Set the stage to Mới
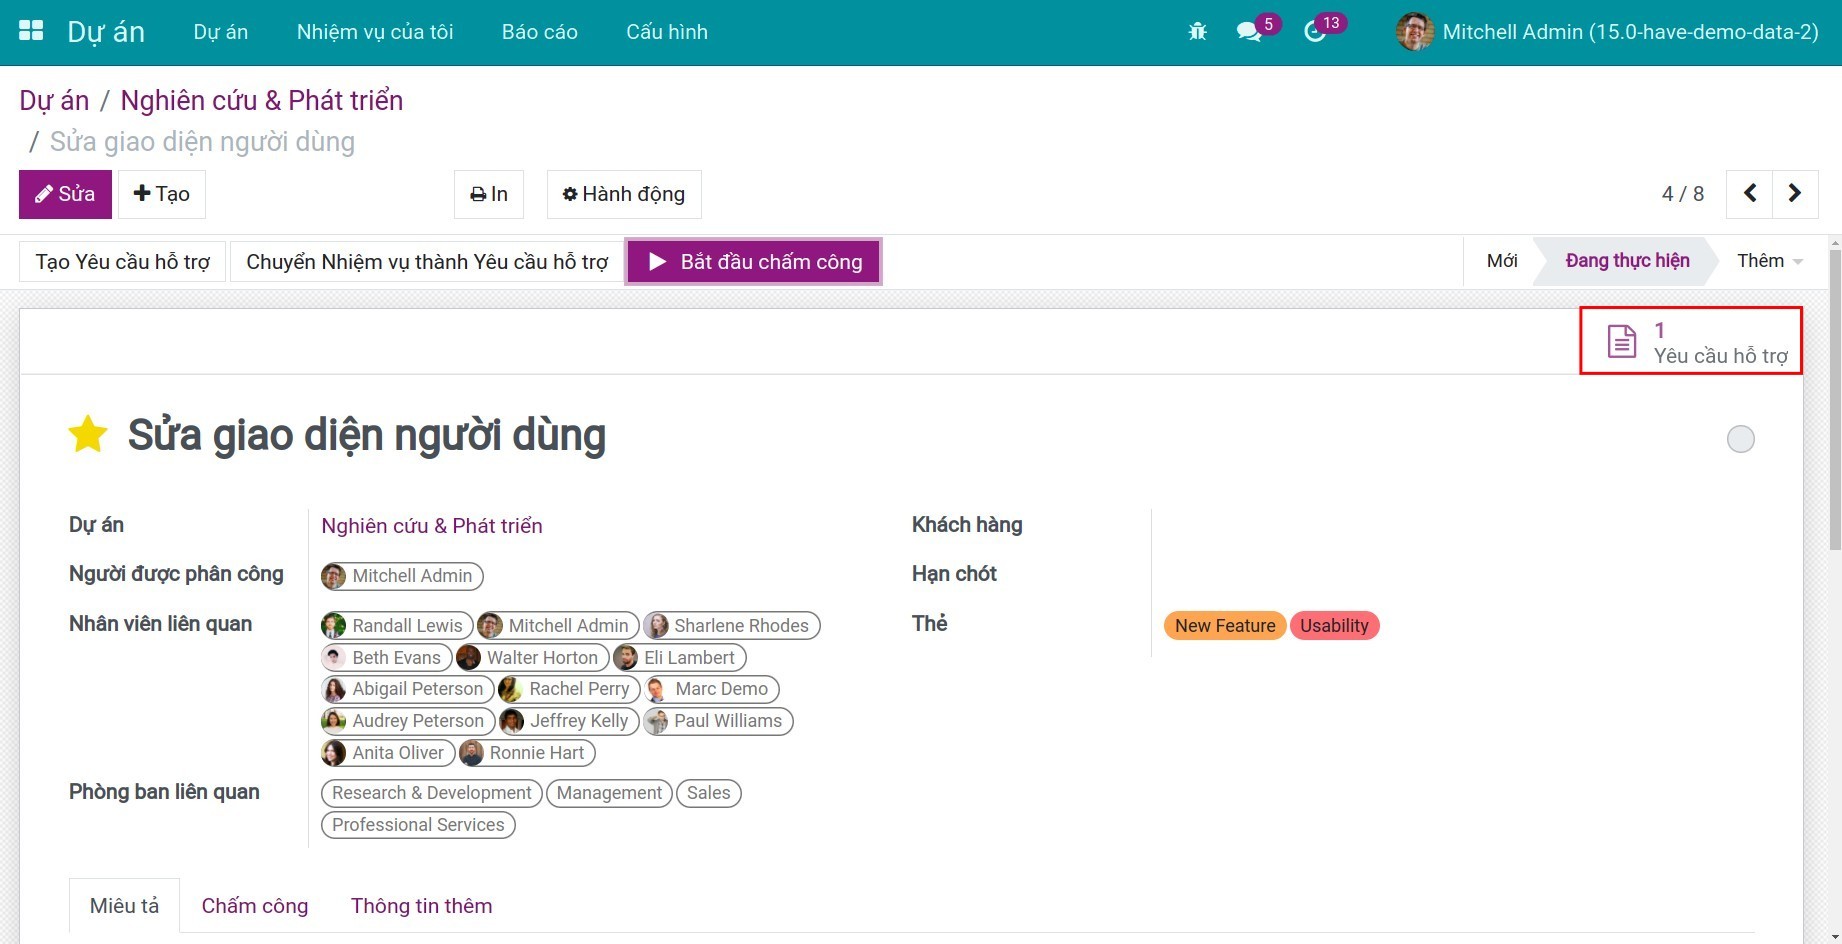Screen dimensions: 1842x944 point(1501,261)
